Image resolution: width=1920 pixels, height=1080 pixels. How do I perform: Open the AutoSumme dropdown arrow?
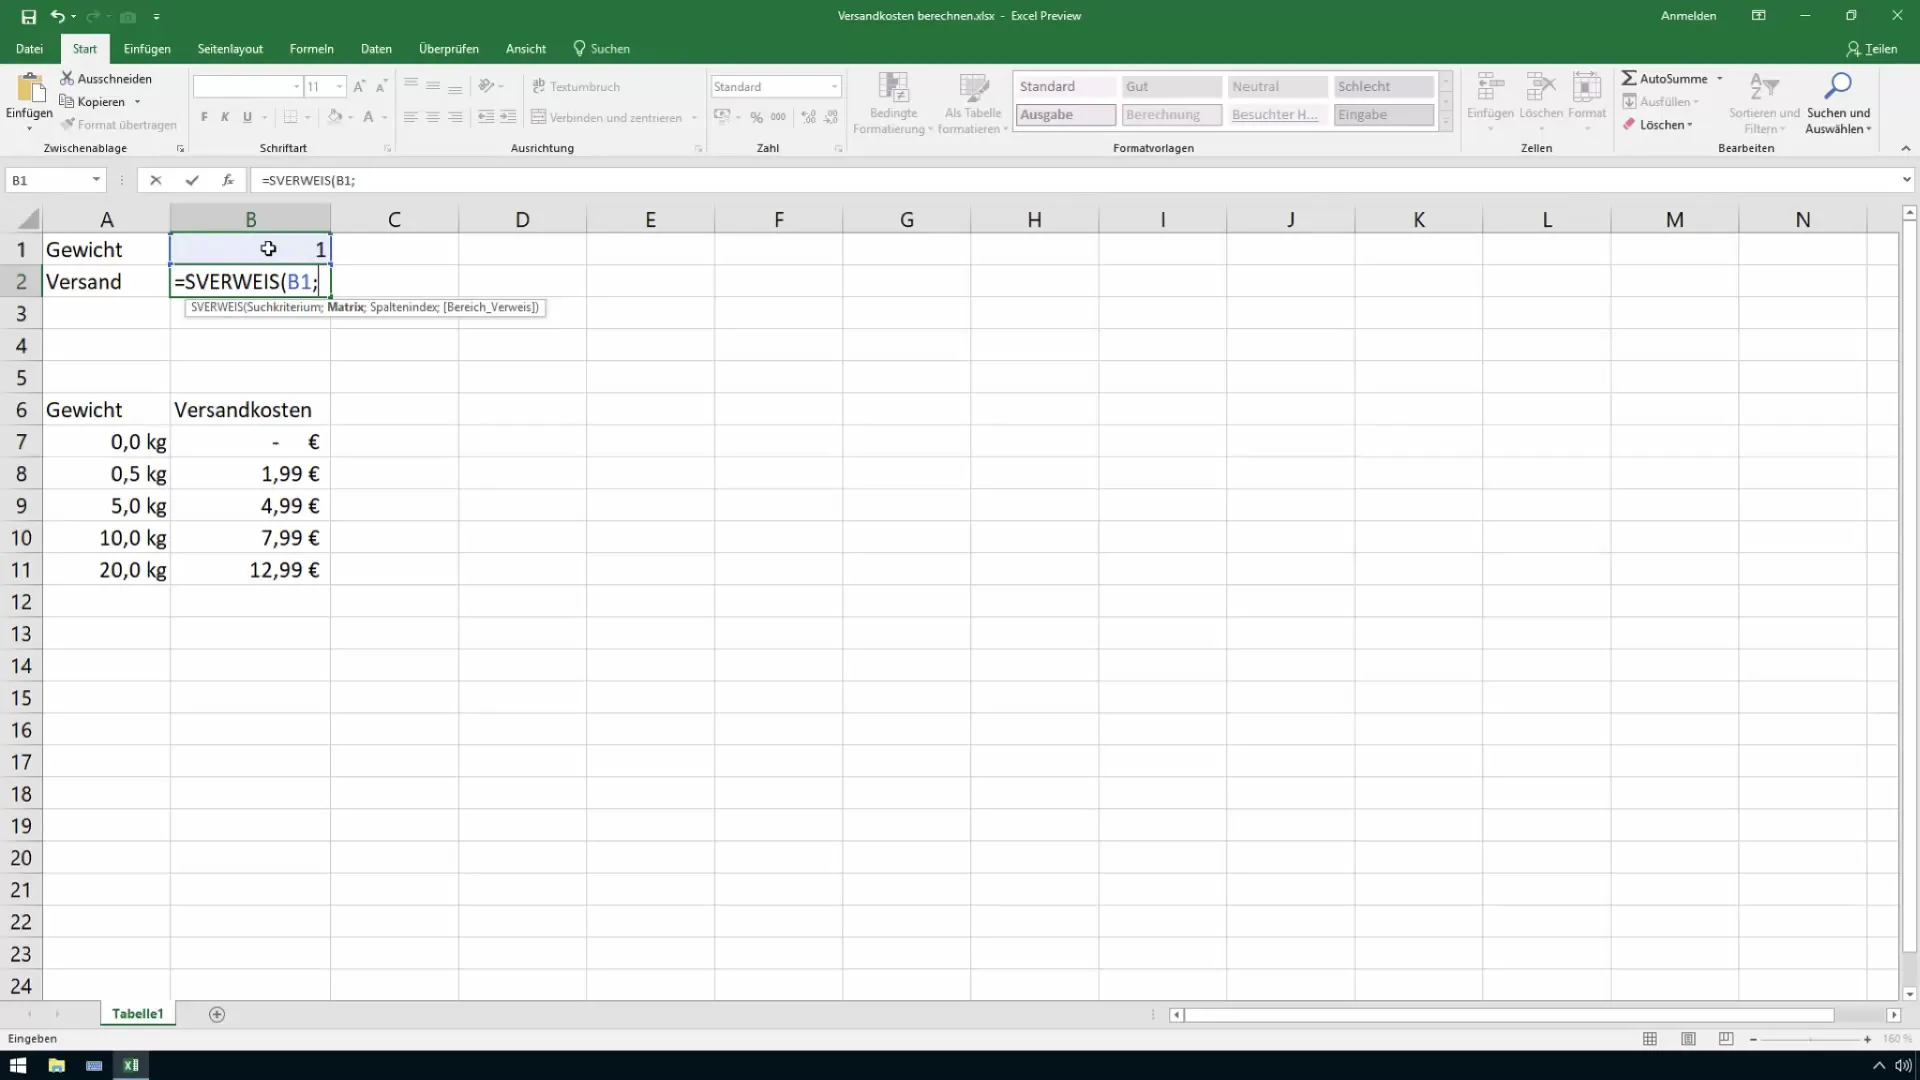(x=1720, y=78)
